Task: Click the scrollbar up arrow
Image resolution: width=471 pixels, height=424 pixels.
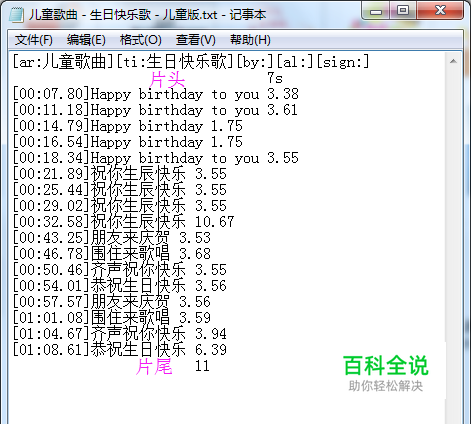Action: pyautogui.click(x=453, y=61)
